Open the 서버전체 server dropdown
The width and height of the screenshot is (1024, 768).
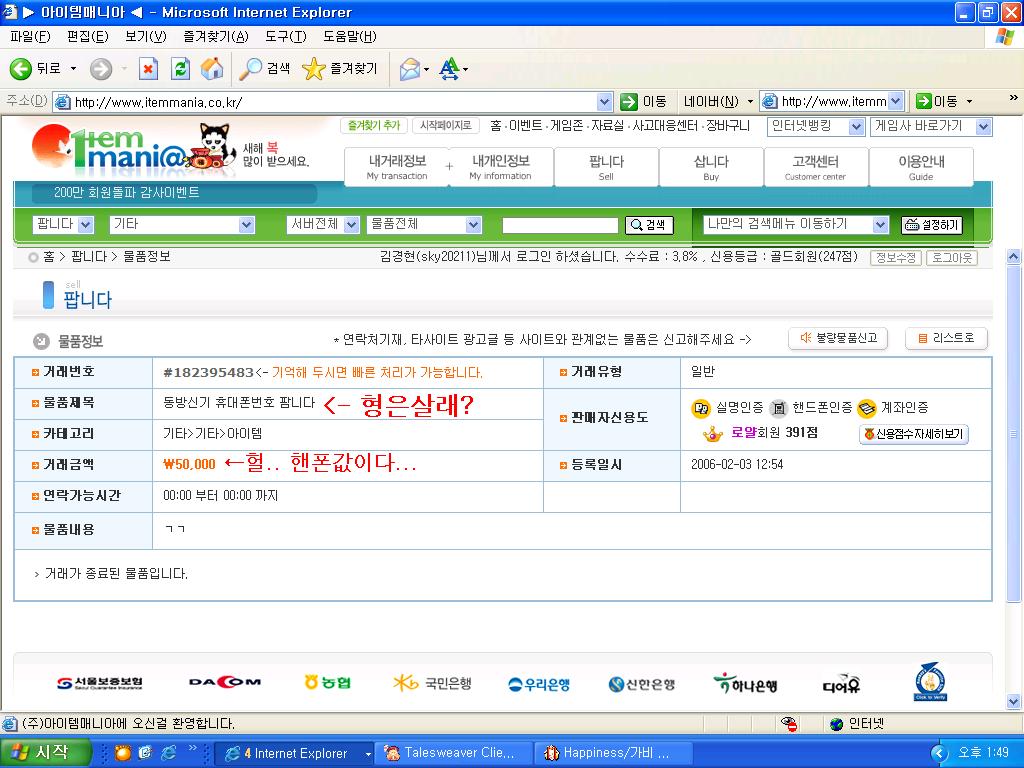tap(322, 225)
